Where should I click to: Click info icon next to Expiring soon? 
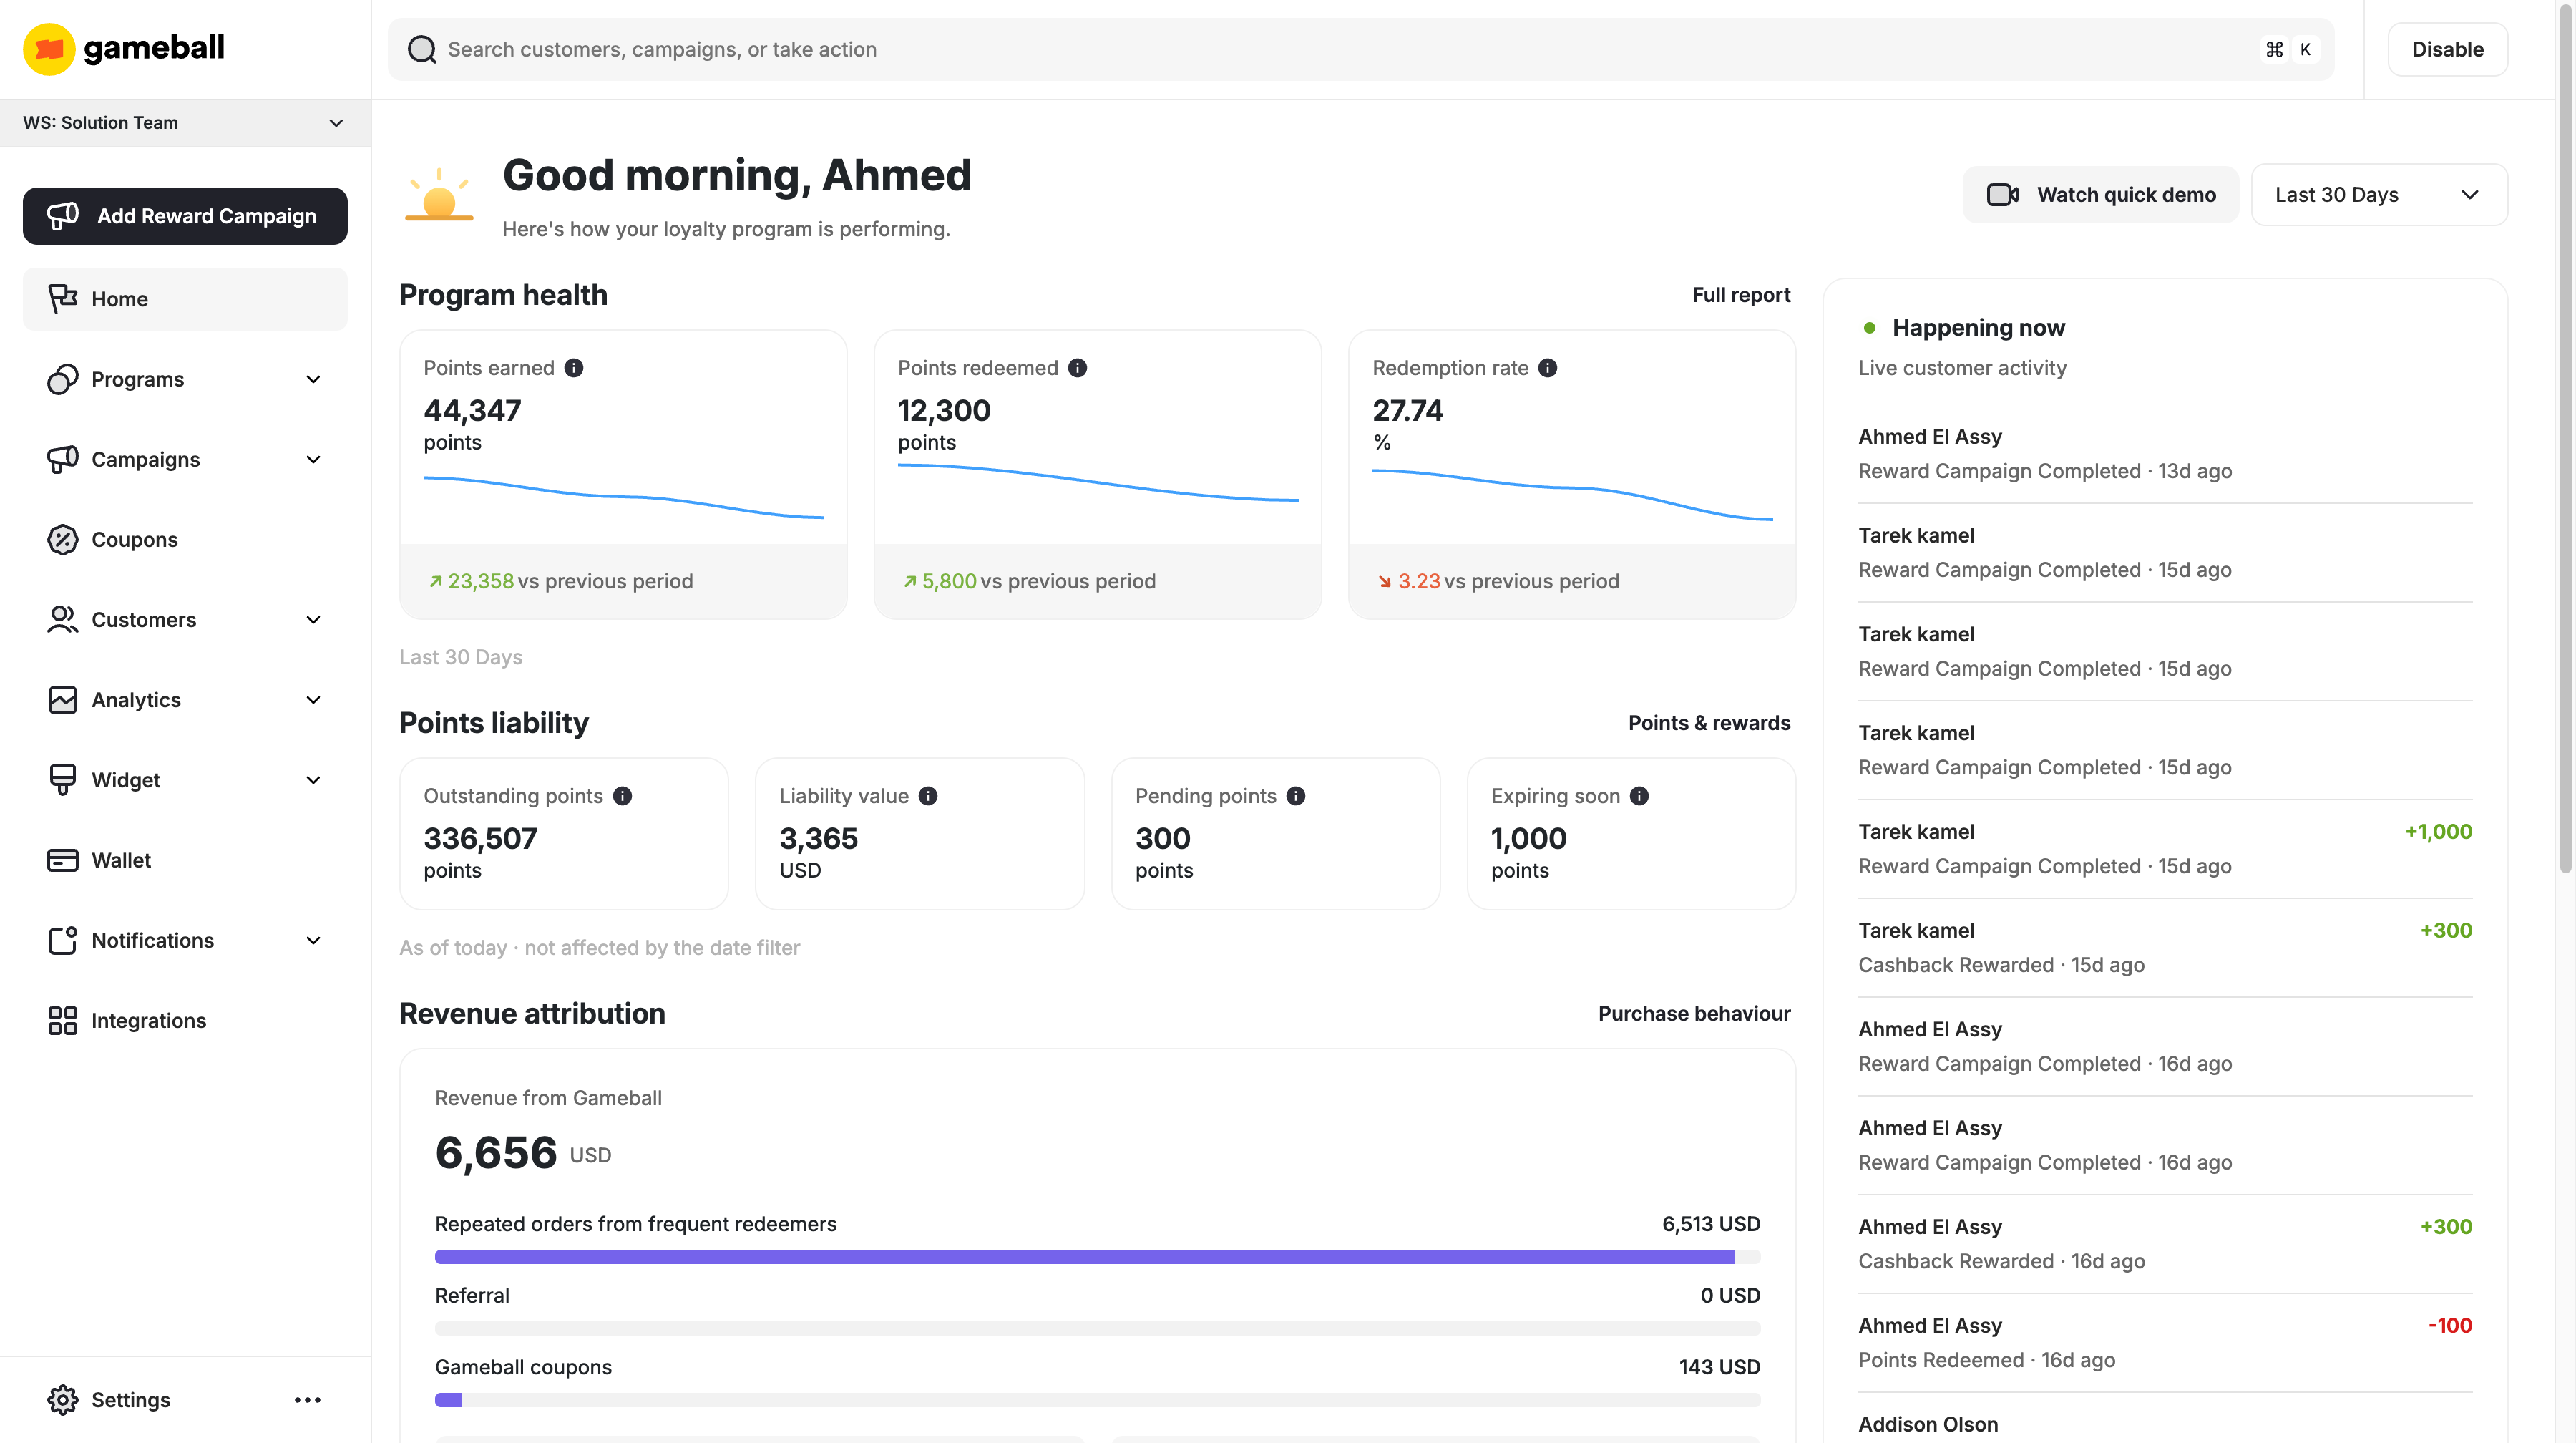pyautogui.click(x=1640, y=796)
